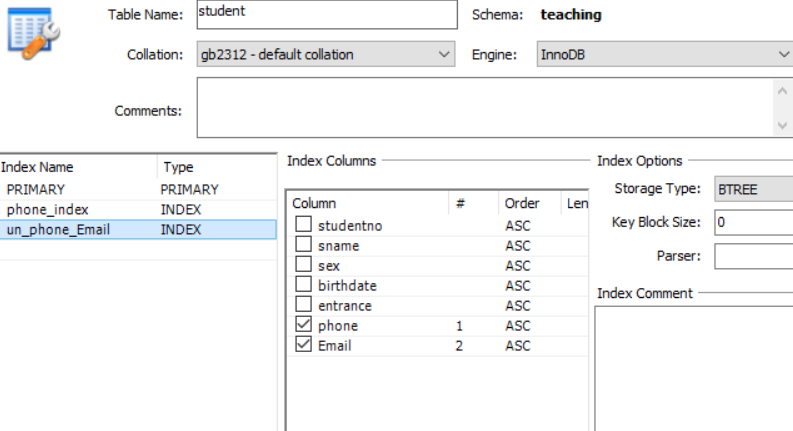Enable the sname index column checkbox

(304, 246)
